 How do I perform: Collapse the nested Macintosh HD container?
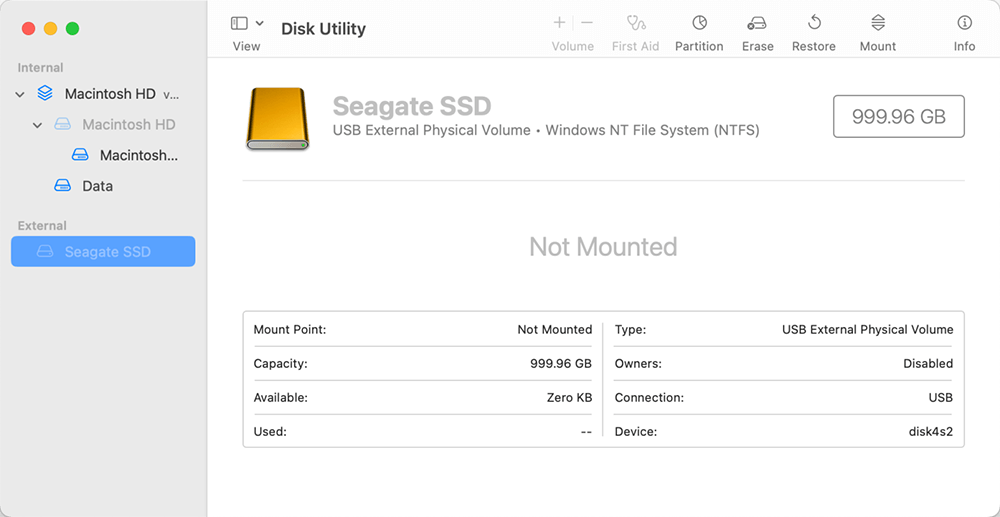point(38,125)
